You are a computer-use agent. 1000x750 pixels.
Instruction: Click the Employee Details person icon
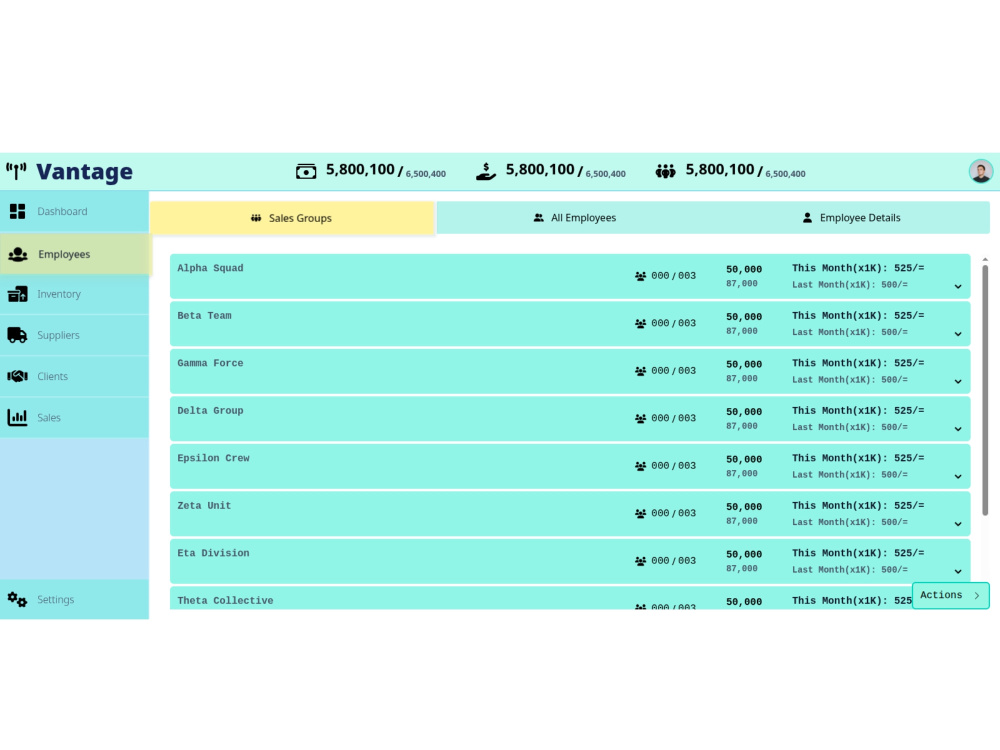click(807, 218)
